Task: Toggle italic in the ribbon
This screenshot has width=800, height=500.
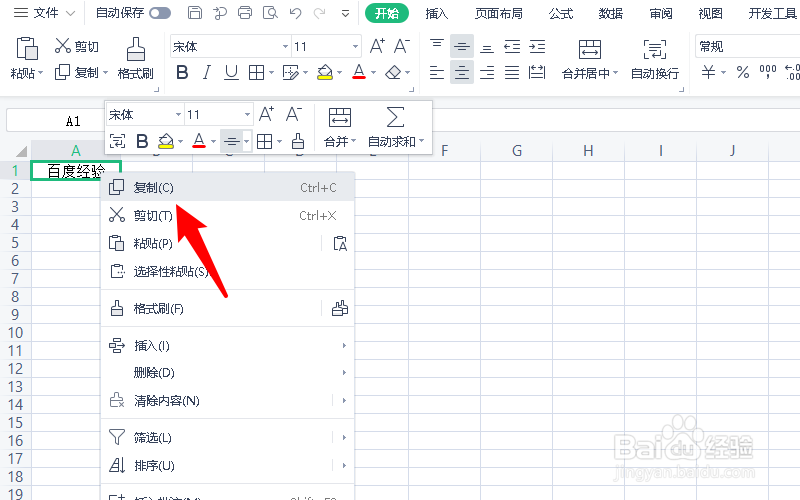Action: click(x=207, y=72)
